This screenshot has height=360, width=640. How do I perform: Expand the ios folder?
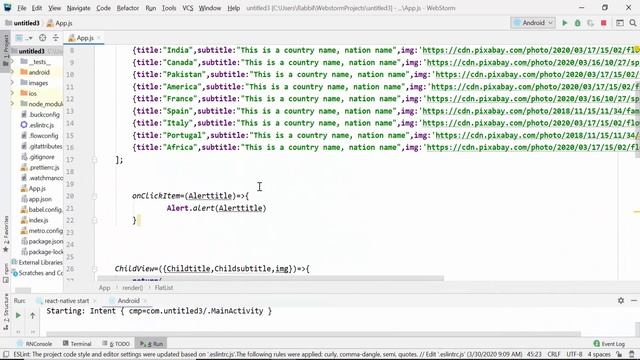[x=12, y=93]
